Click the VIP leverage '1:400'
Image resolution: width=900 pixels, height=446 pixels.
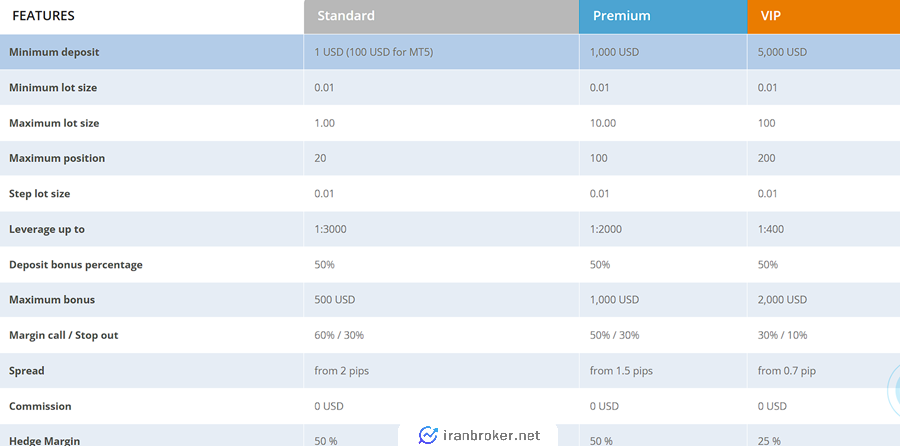coord(770,230)
